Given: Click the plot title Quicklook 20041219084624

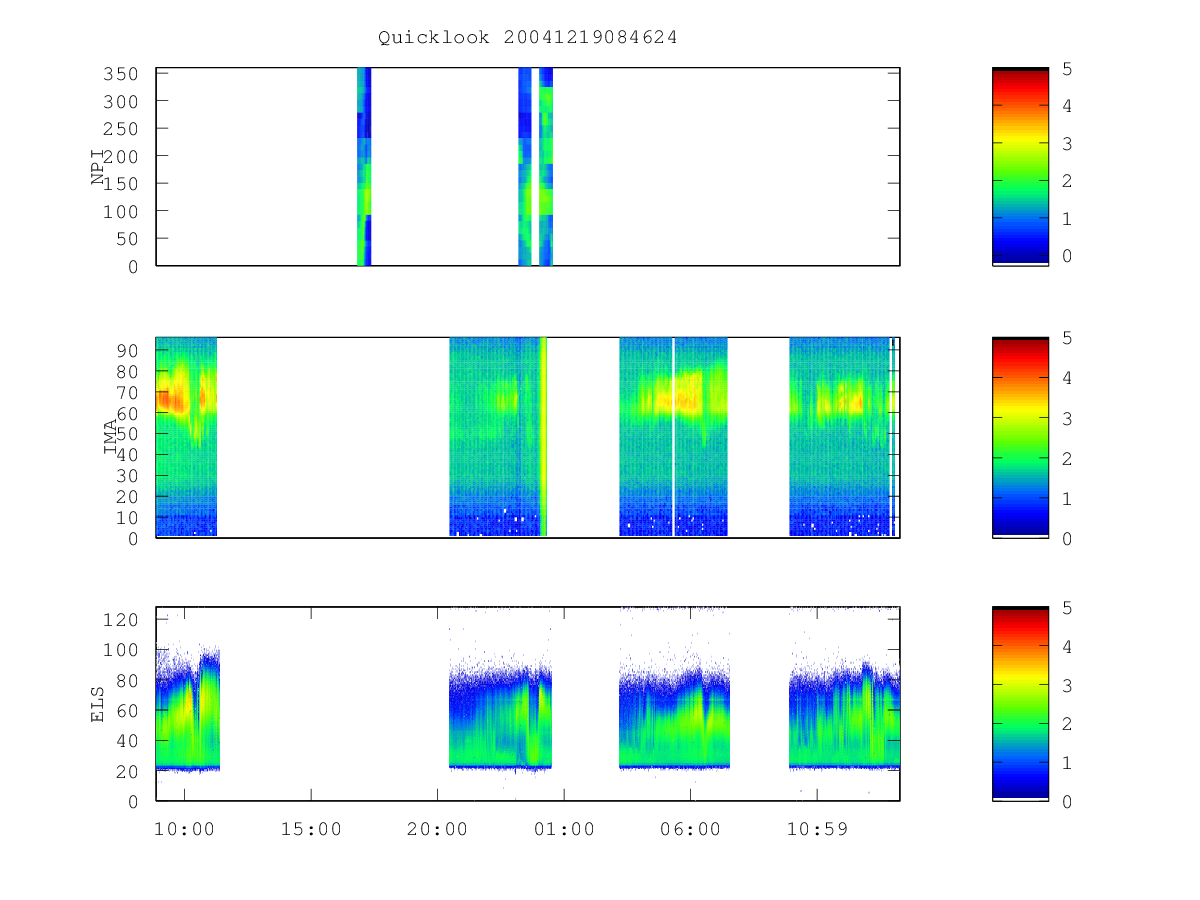Looking at the screenshot, I should [x=528, y=38].
